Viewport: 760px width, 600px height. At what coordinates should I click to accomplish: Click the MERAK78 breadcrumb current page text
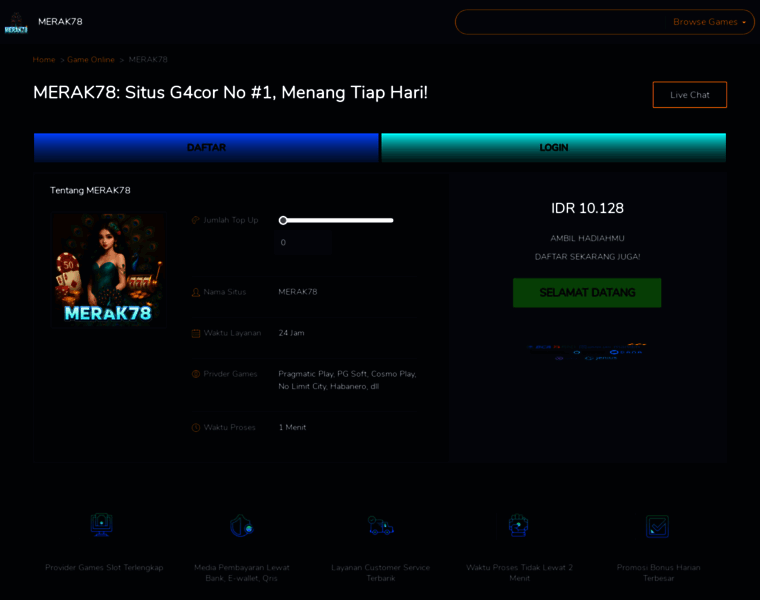click(x=148, y=60)
